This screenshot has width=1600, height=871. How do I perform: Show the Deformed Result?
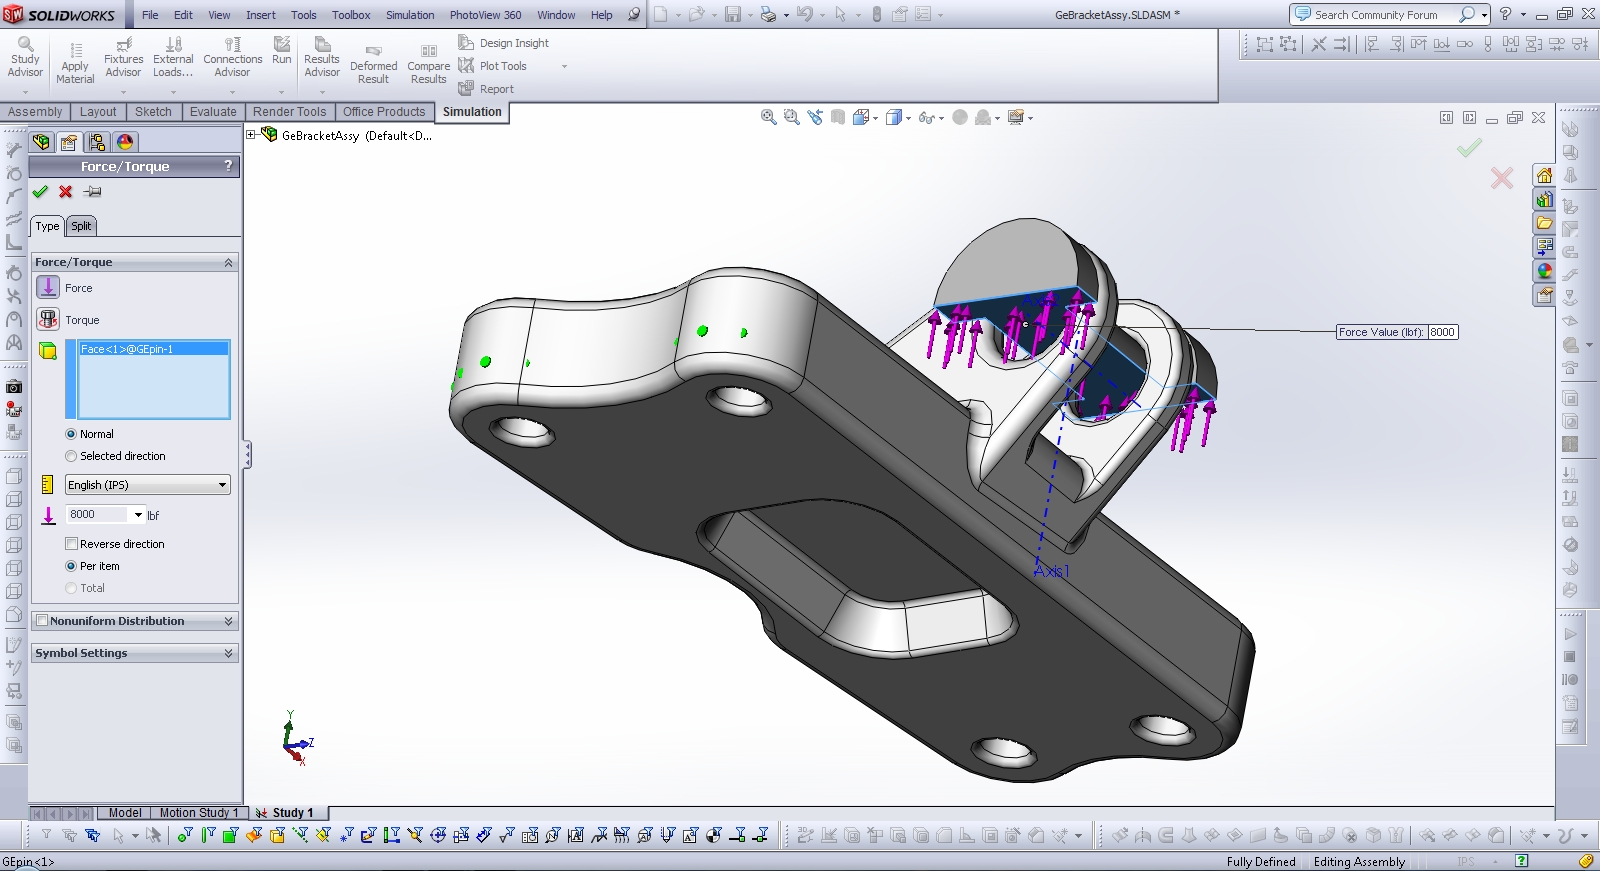373,65
